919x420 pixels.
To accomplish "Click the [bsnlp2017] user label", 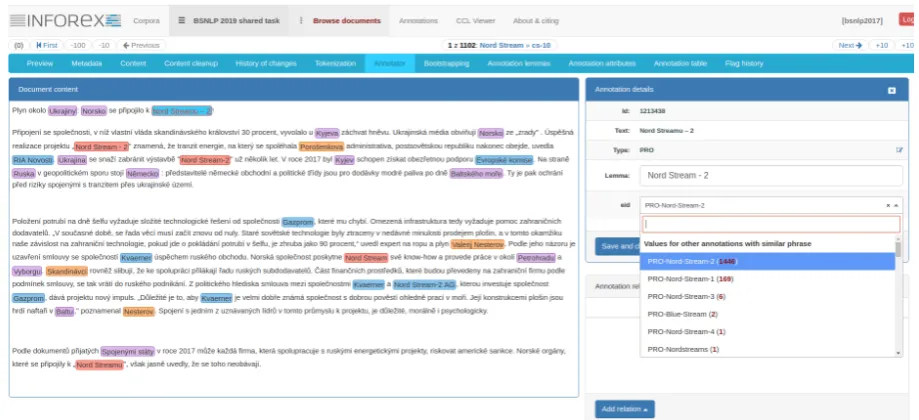I will point(862,21).
